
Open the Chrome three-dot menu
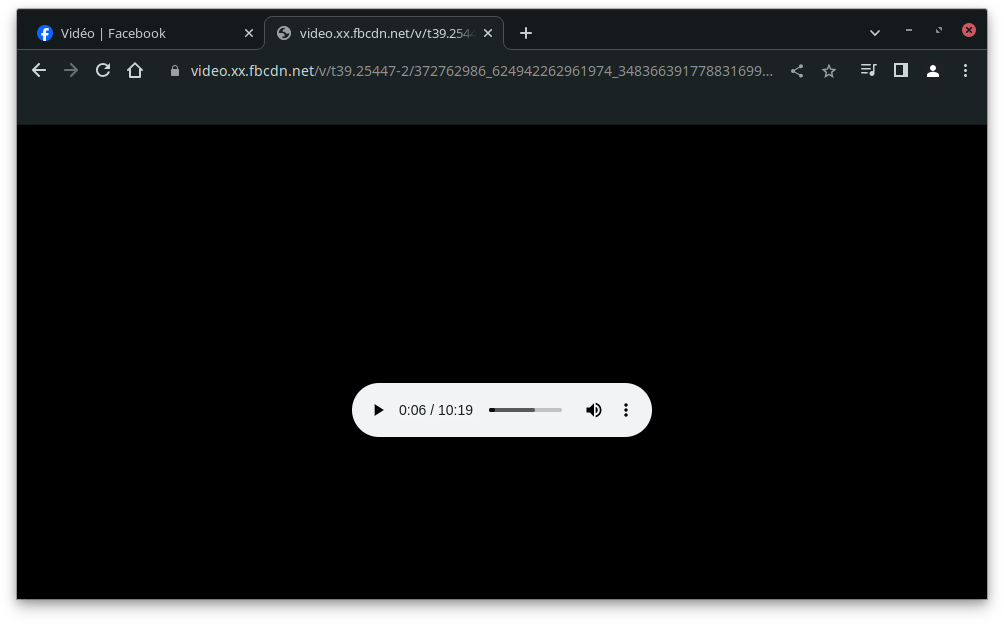965,71
